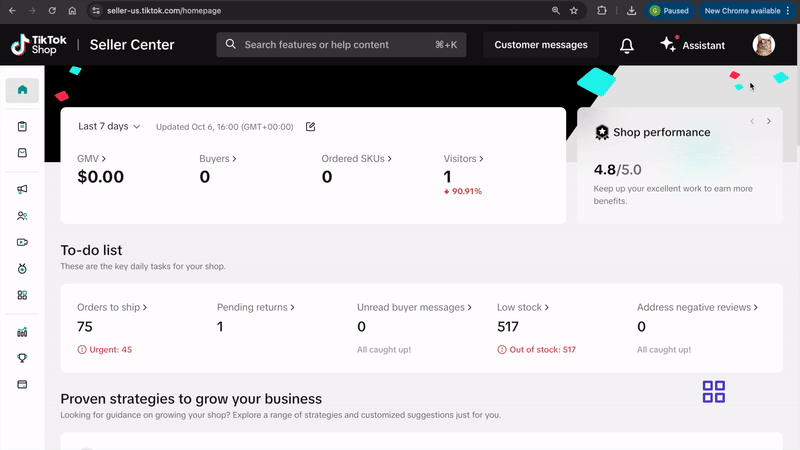This screenshot has height=450, width=800.
Task: Open Orders clipboard icon in sidebar
Action: 22,126
